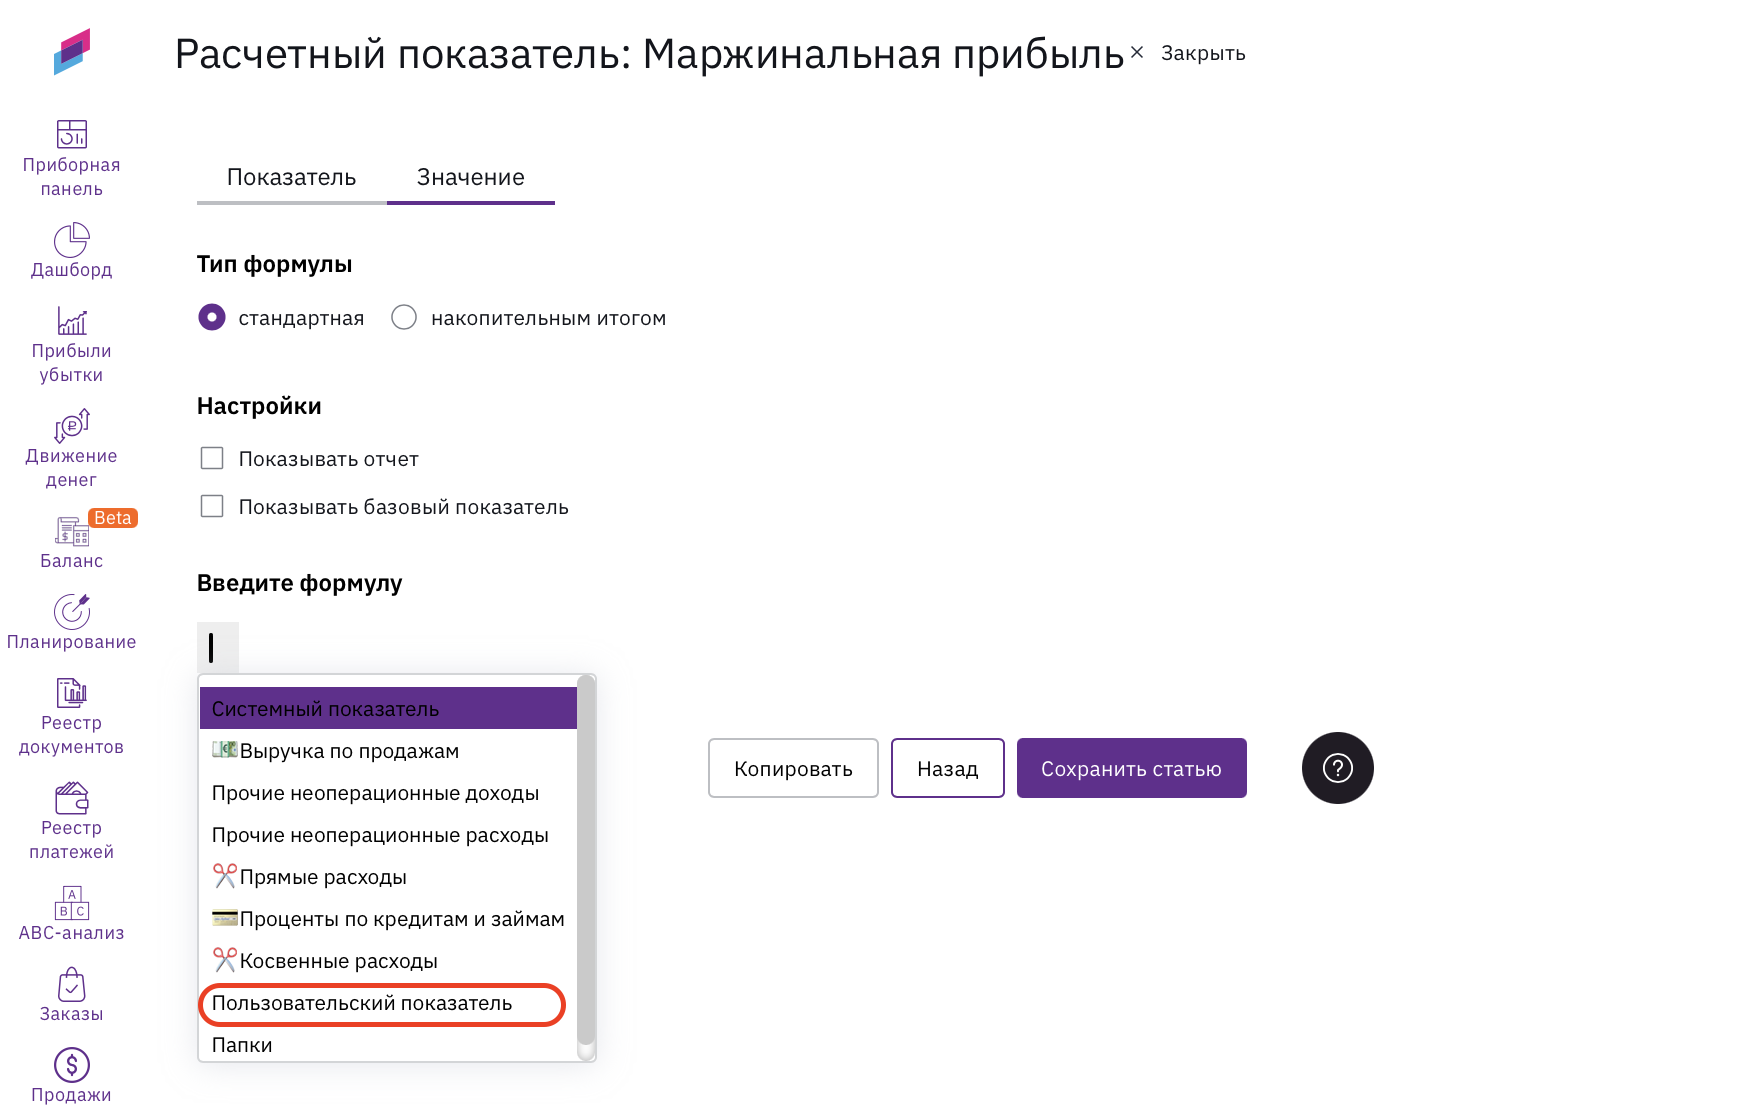Click the app logo in the sidebar
The width and height of the screenshot is (1746, 1120).
coord(72,51)
